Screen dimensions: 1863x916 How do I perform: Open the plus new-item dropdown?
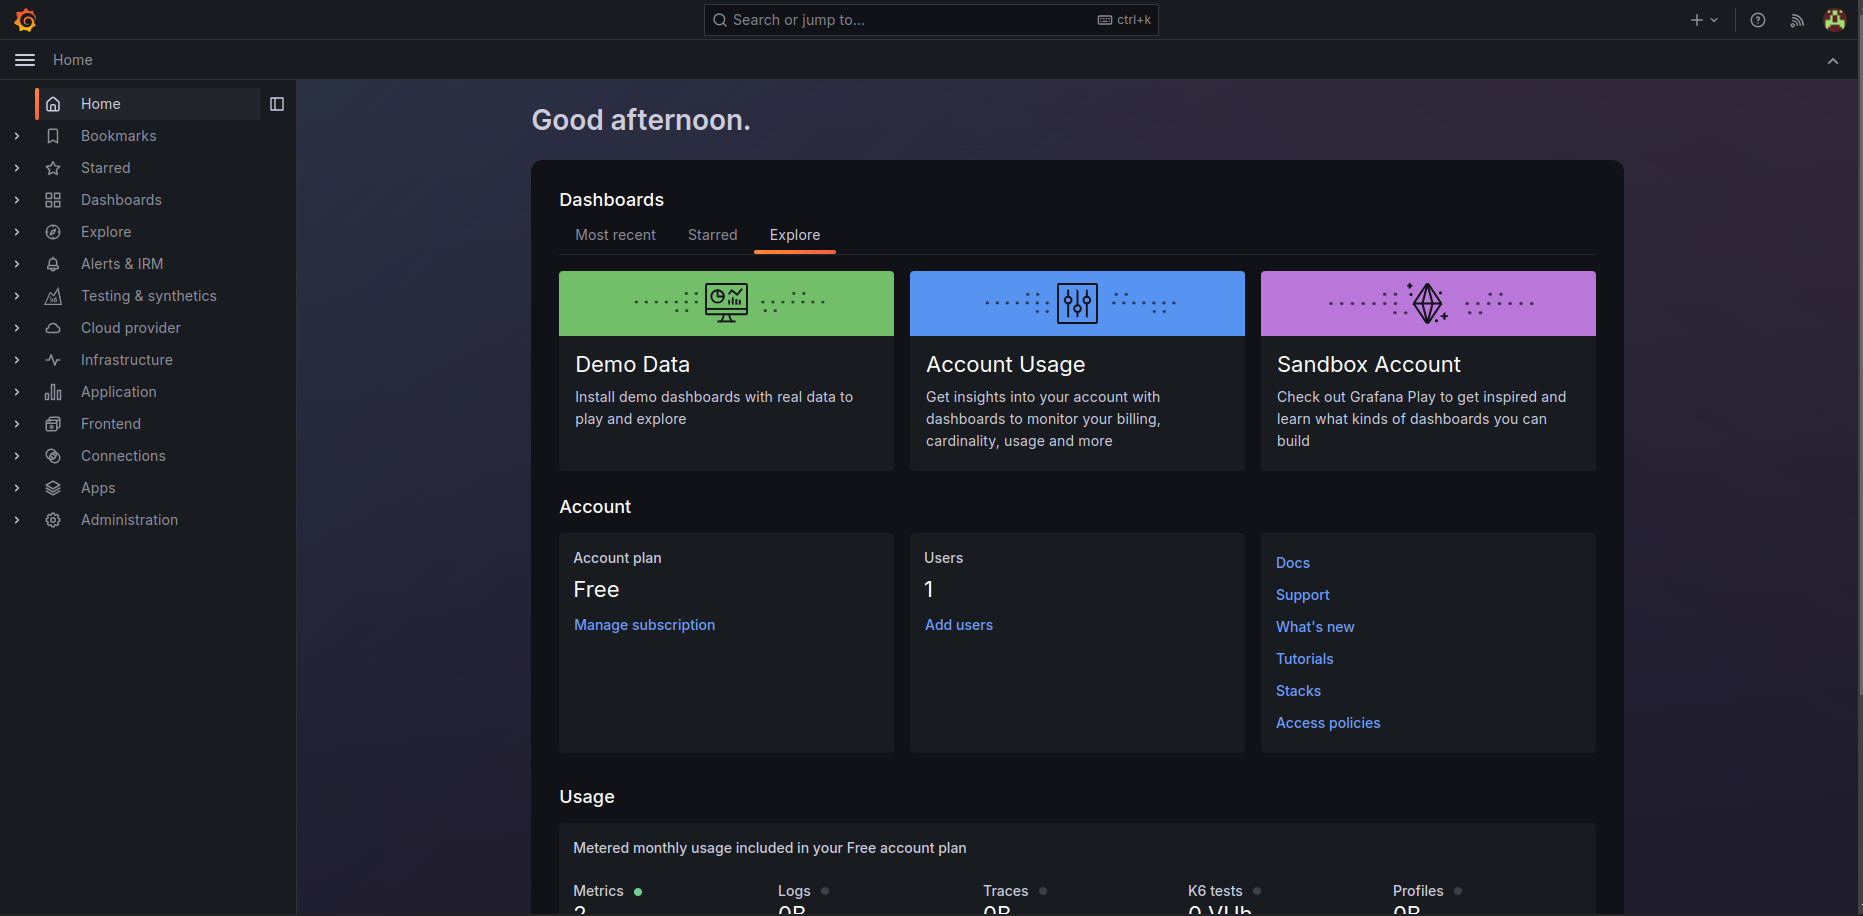[1703, 20]
